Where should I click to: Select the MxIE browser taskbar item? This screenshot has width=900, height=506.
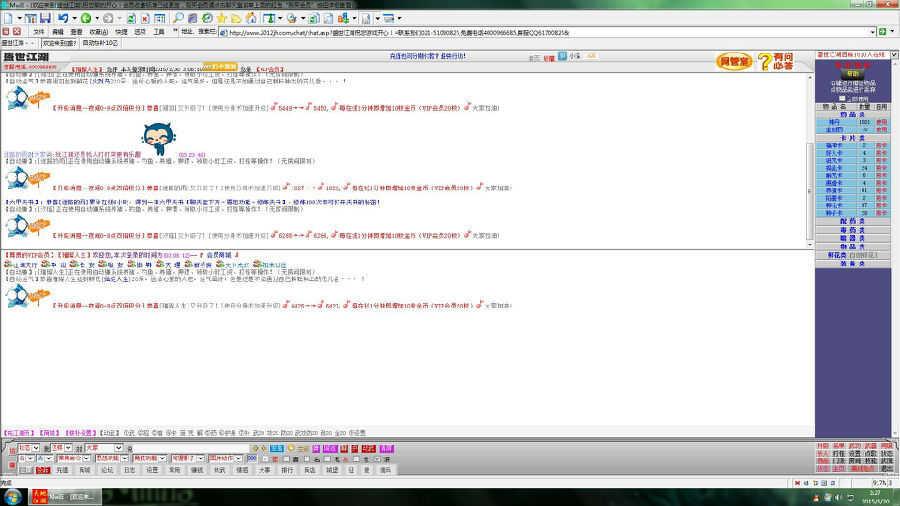[x=63, y=496]
